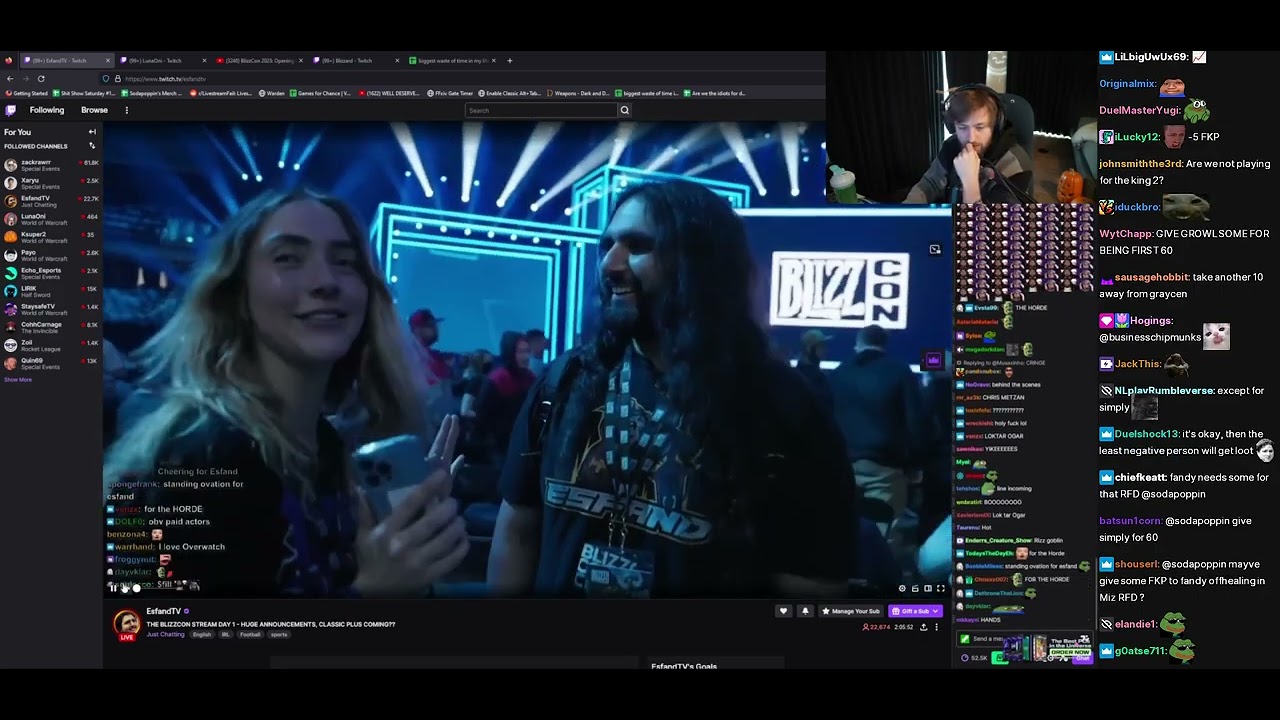Collapse the For You sidebar
Image resolution: width=1280 pixels, height=720 pixels.
click(x=92, y=132)
